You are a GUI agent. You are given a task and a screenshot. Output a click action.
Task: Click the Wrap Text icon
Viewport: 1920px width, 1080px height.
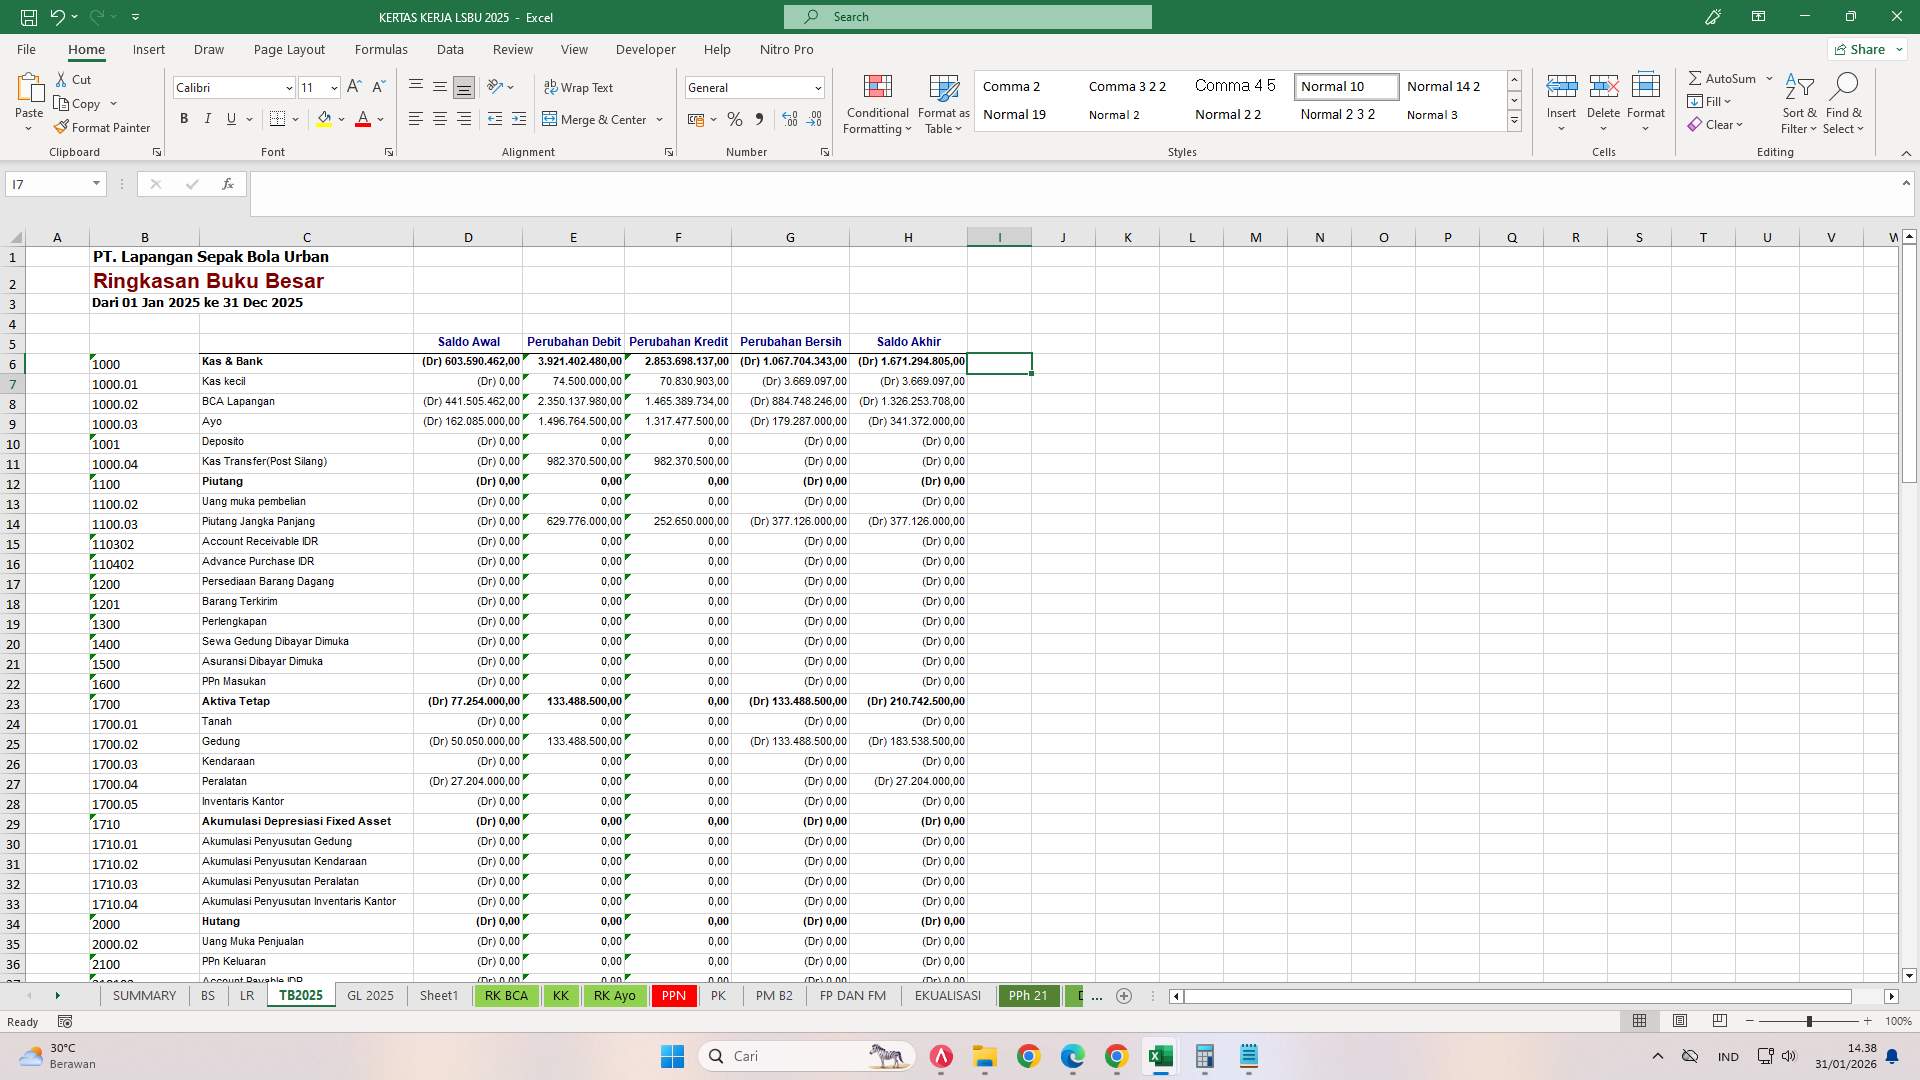(580, 87)
